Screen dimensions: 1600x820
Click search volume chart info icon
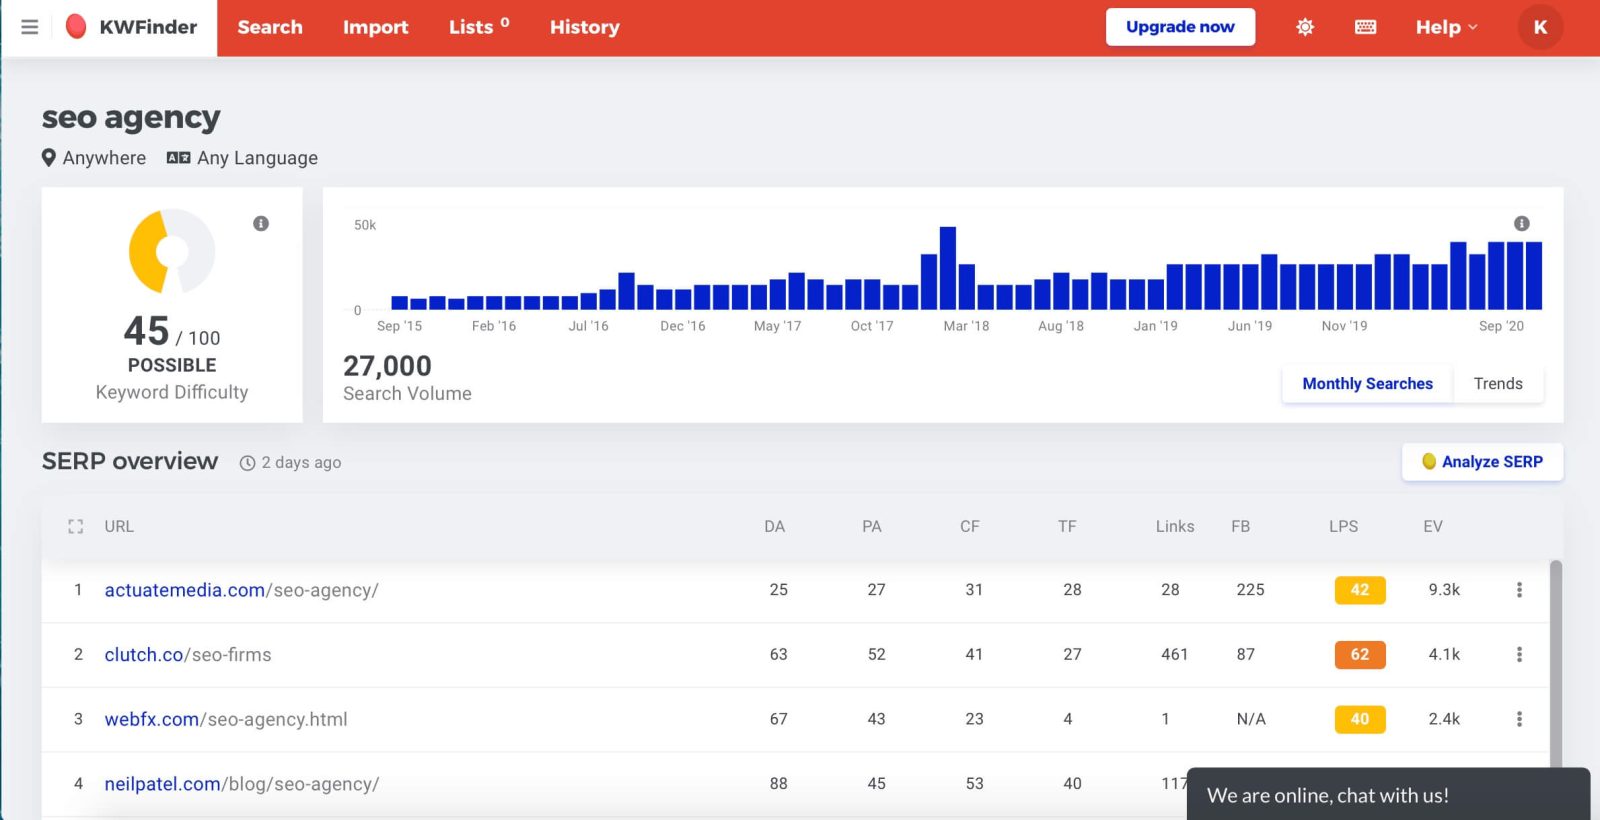(x=1521, y=223)
